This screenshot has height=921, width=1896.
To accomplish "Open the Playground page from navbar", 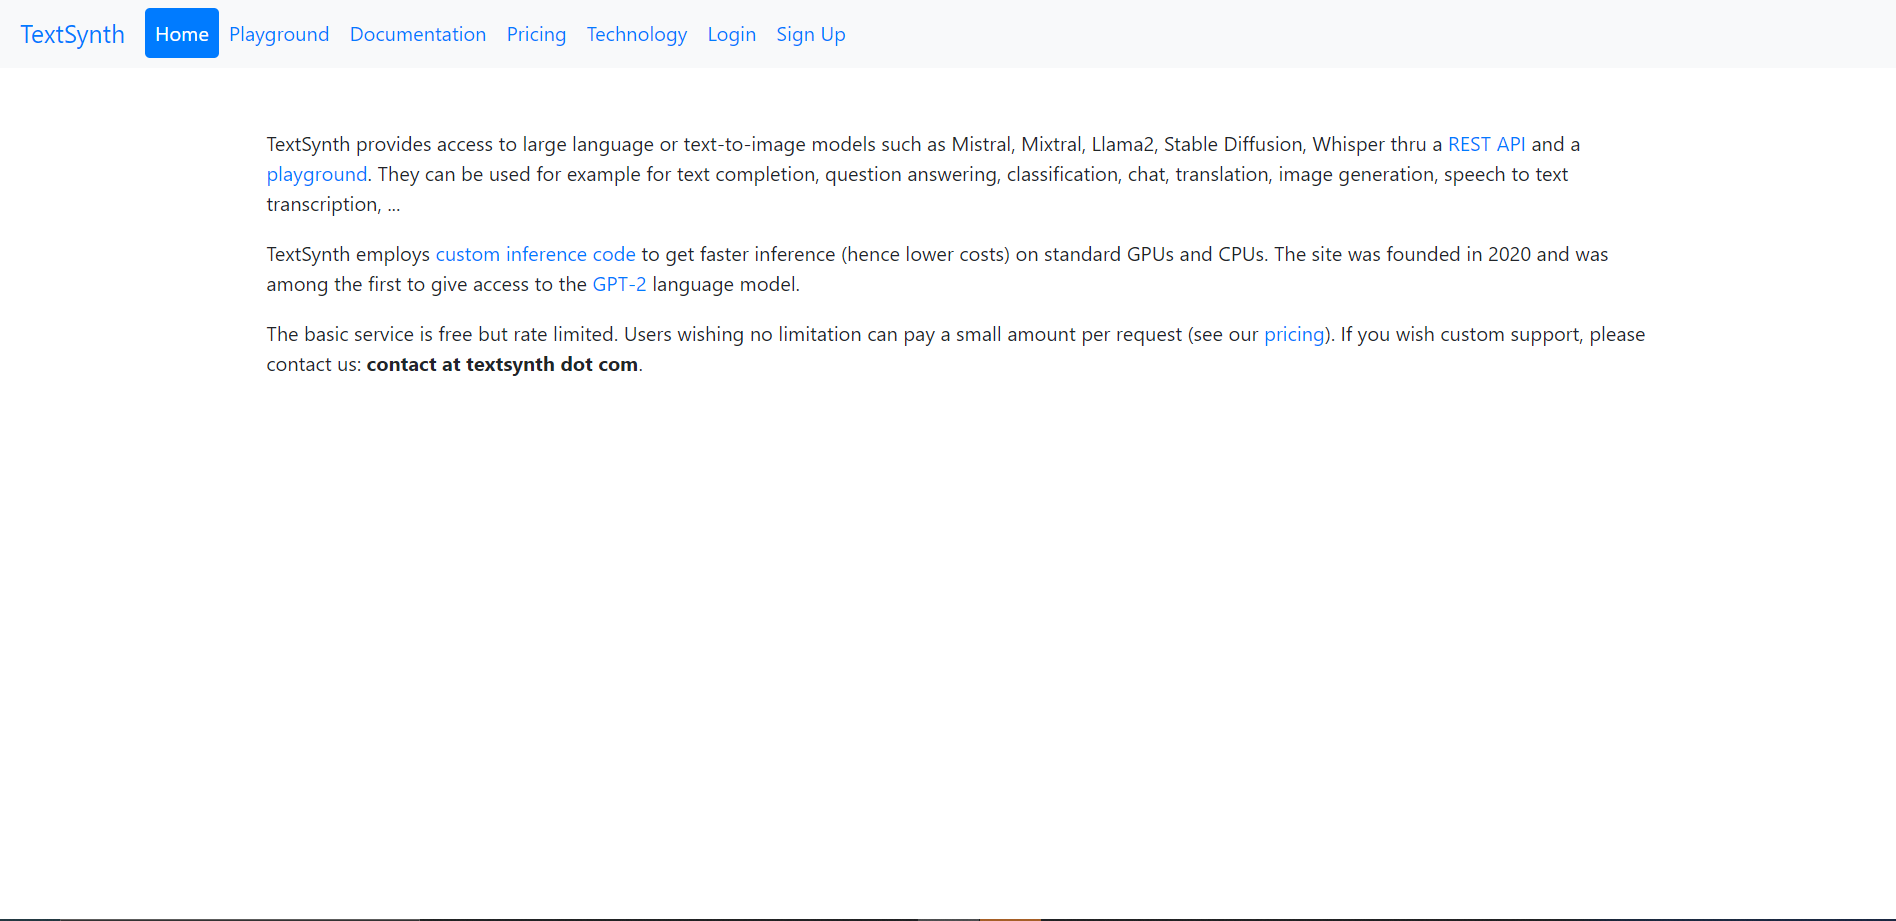I will click(x=279, y=34).
